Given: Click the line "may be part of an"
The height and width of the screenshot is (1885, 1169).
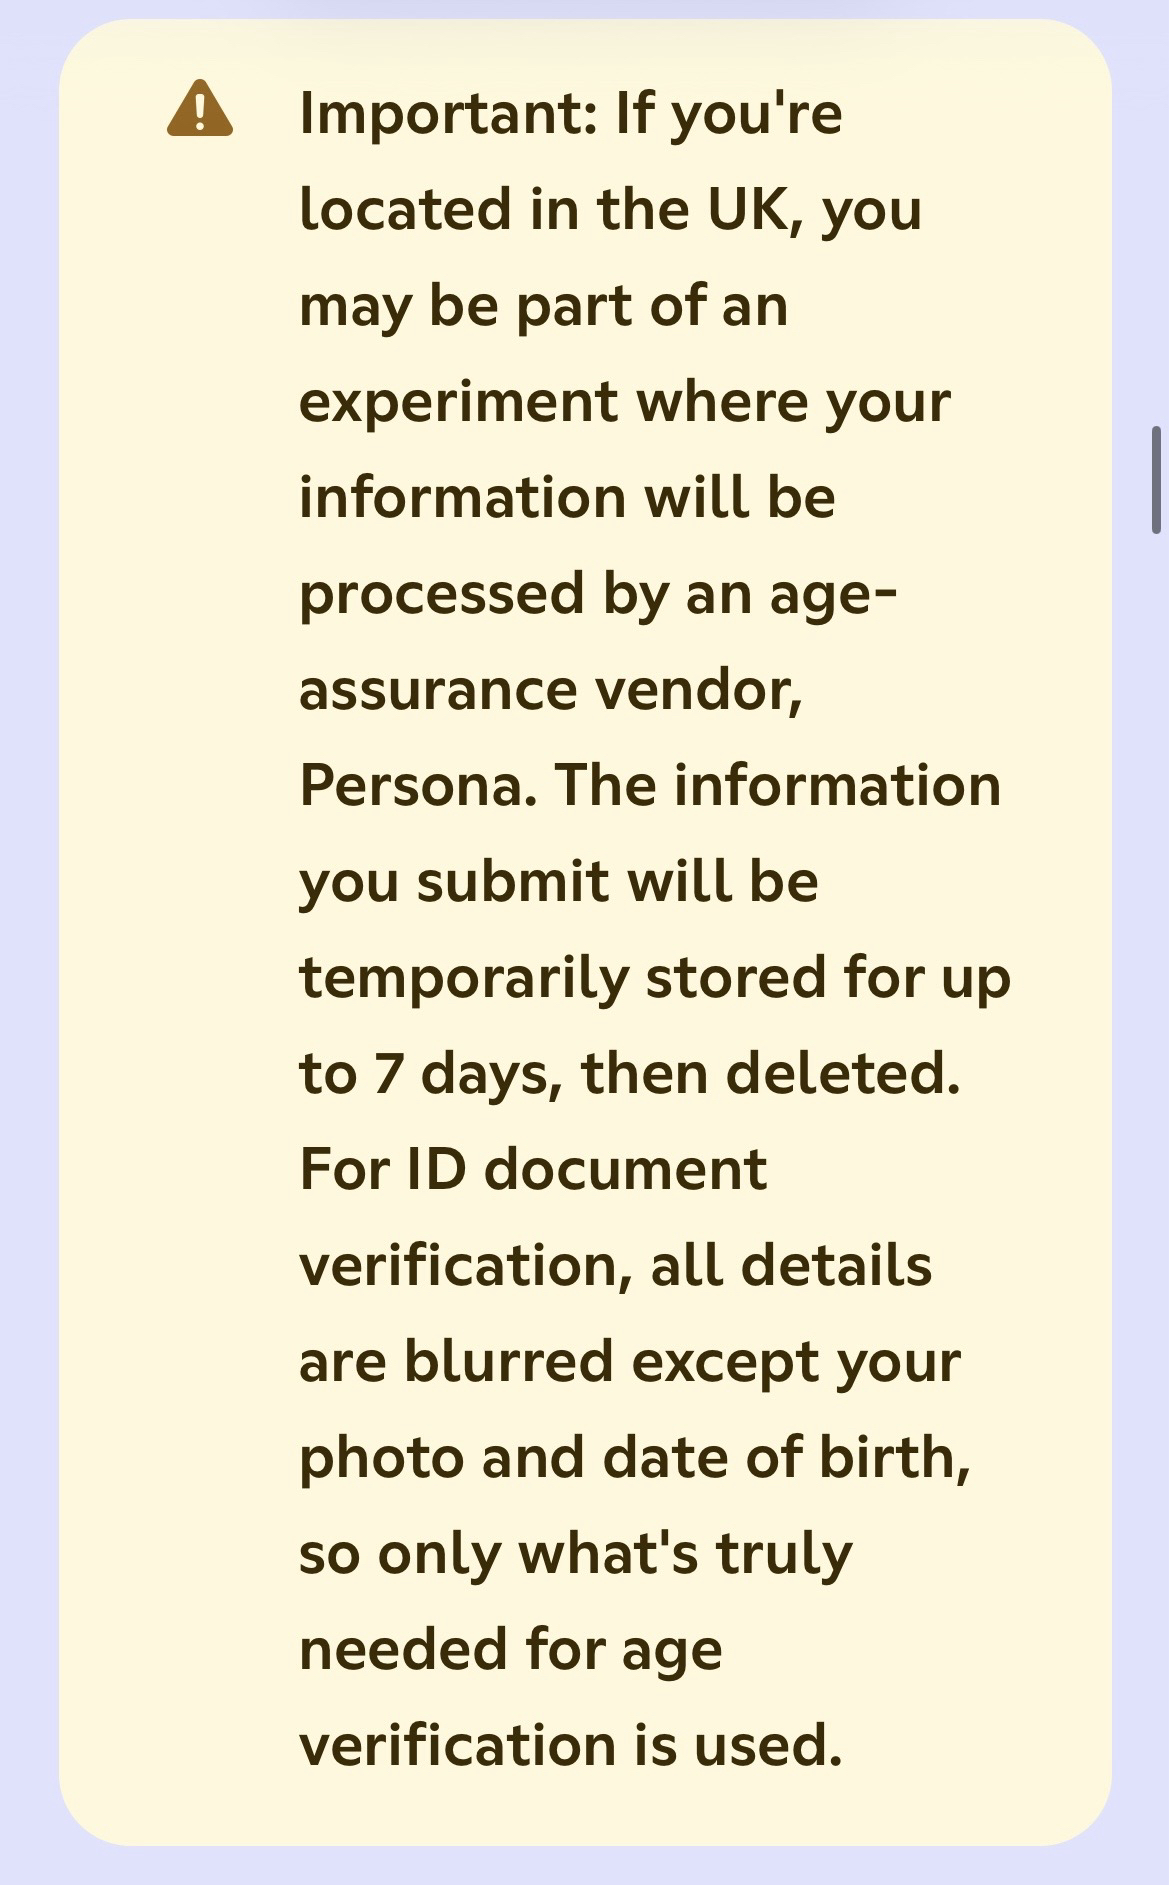Looking at the screenshot, I should click(543, 305).
